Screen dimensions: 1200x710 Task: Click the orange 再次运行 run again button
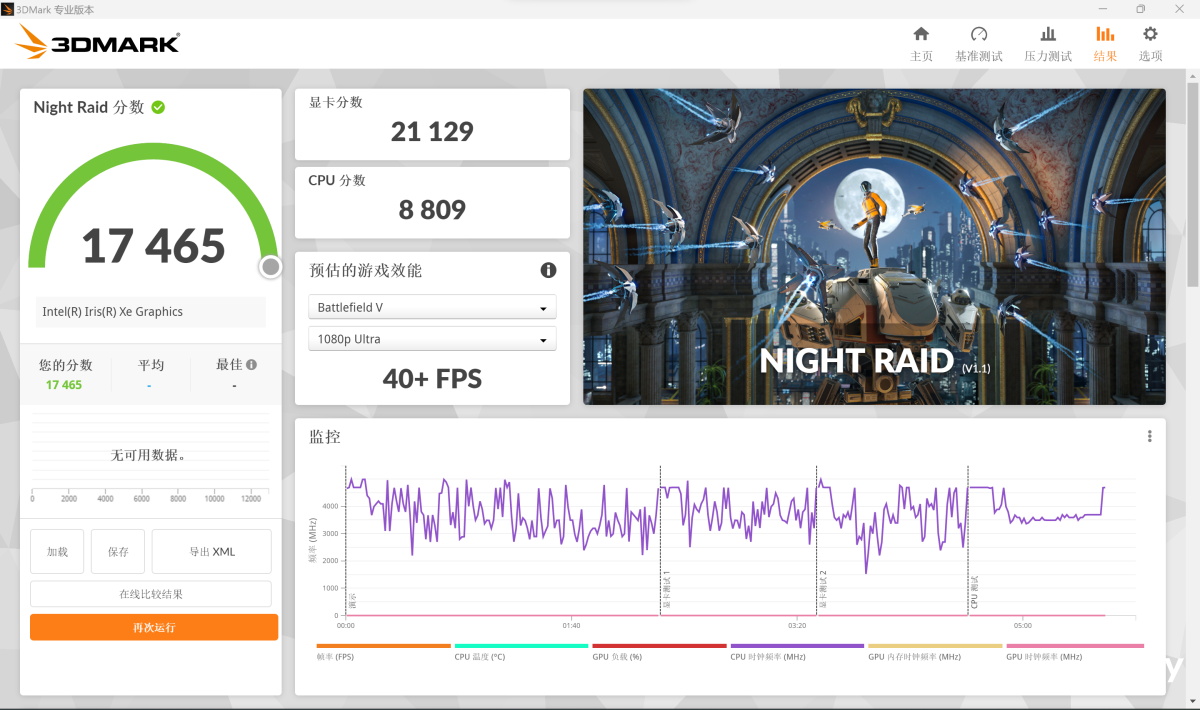click(x=154, y=627)
